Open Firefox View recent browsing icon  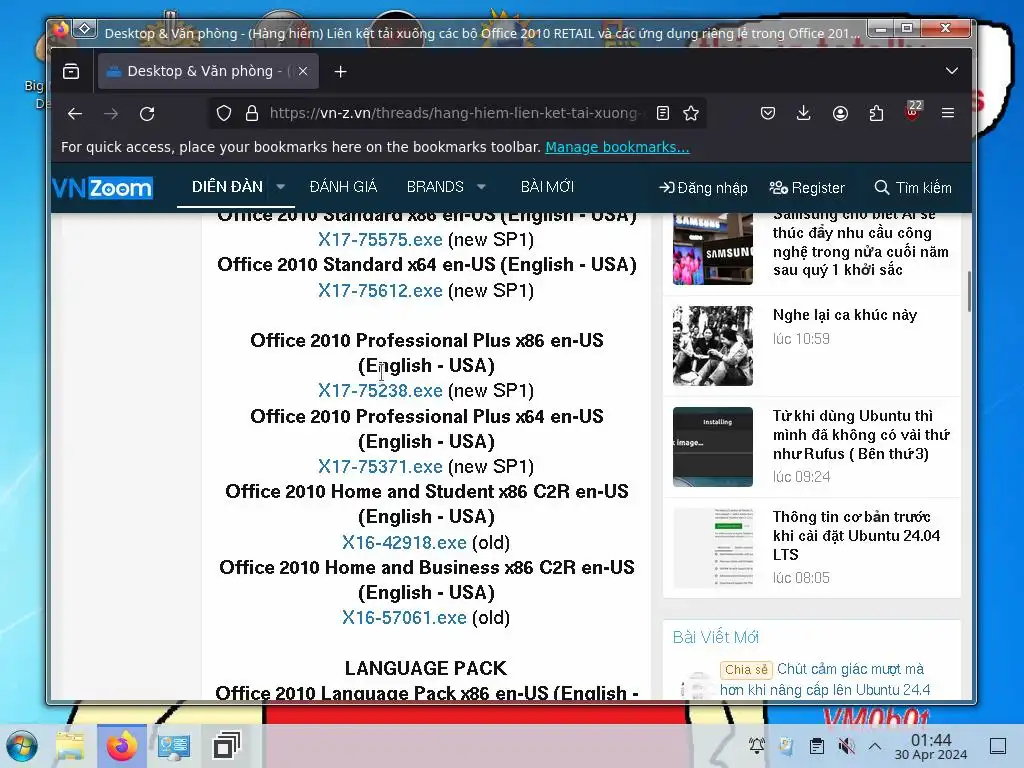pyautogui.click(x=71, y=71)
